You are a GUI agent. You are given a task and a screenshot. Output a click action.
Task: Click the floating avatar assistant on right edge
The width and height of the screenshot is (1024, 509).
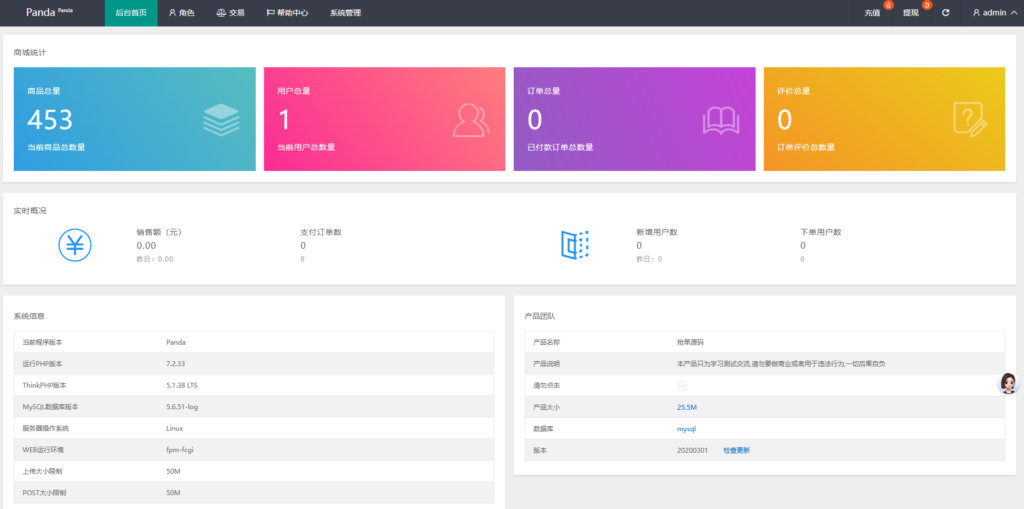point(1009,384)
